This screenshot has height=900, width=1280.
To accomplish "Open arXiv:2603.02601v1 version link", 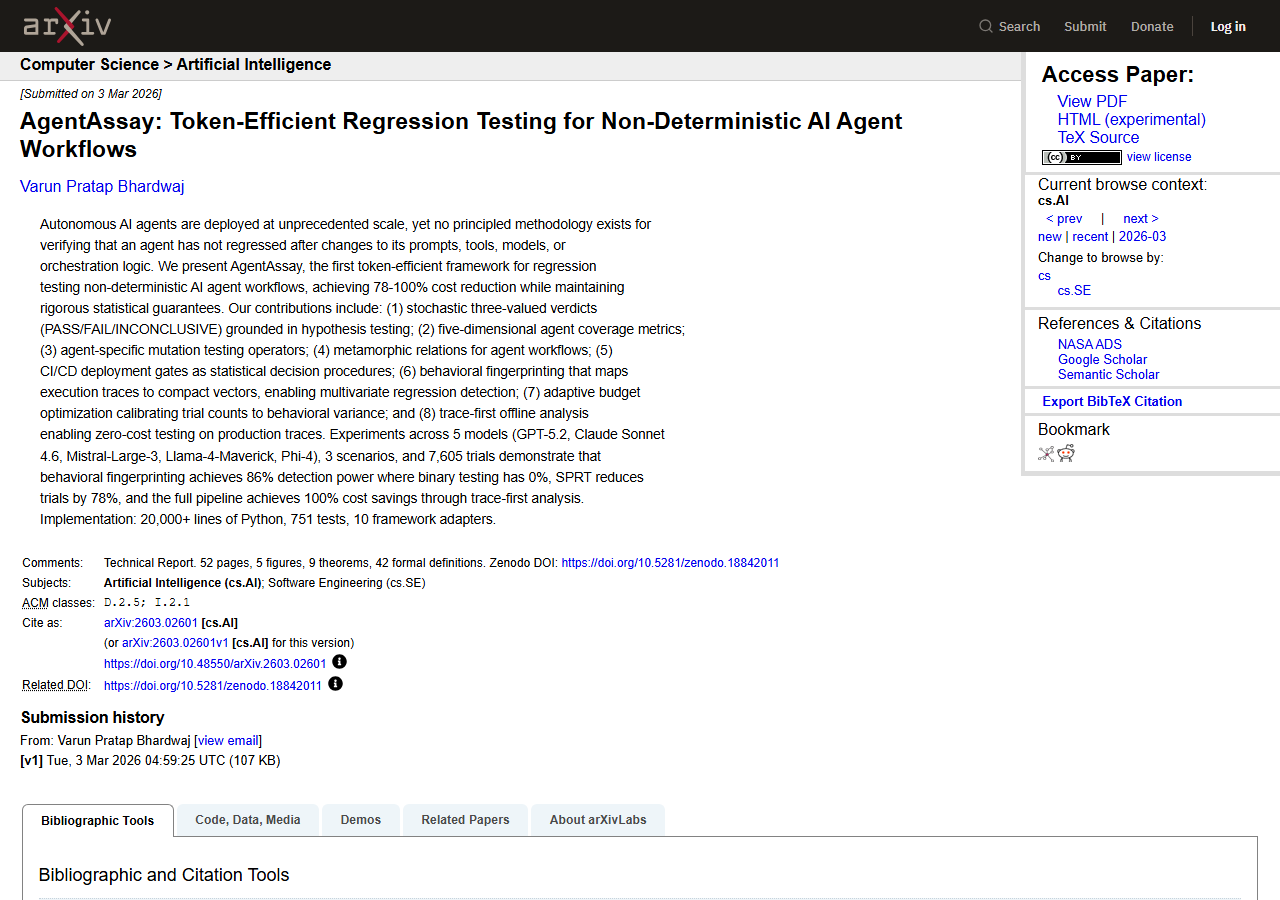I will point(175,643).
